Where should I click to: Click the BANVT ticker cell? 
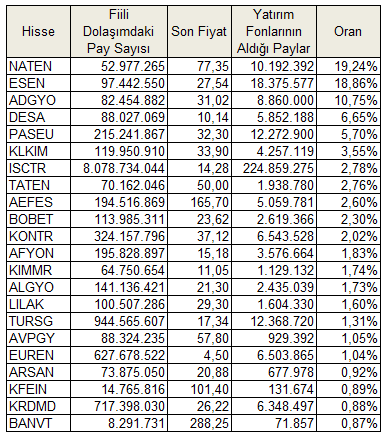pyautogui.click(x=38, y=423)
